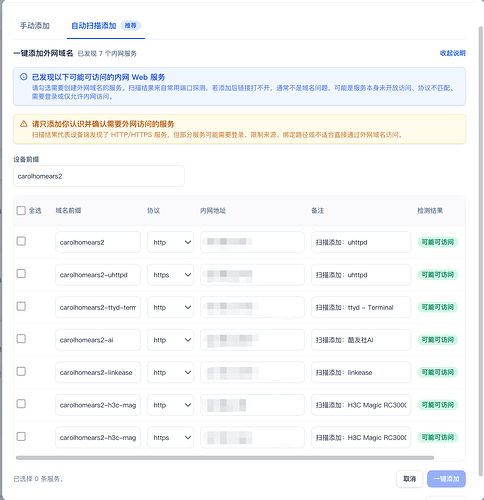
Task: Click the 推荐 badge next to scan tab
Action: [x=130, y=26]
